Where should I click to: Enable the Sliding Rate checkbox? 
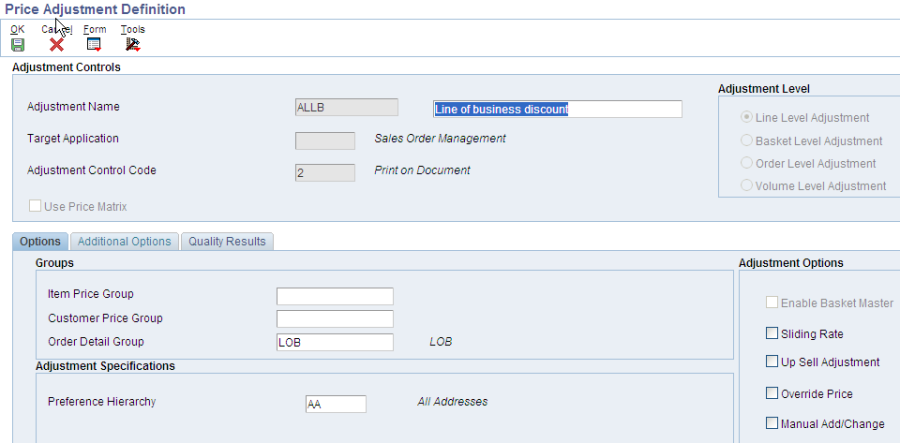tap(772, 333)
